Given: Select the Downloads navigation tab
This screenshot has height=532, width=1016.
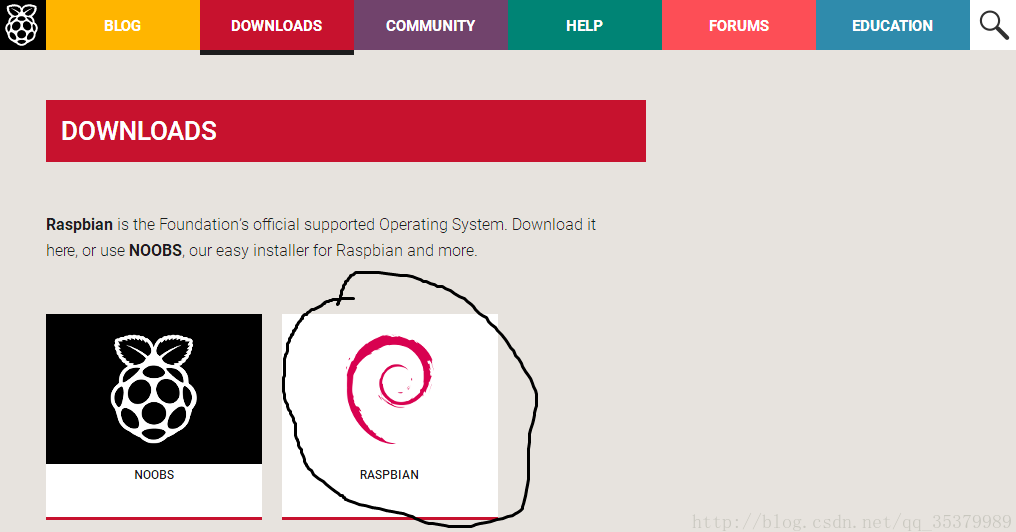Looking at the screenshot, I should [x=277, y=25].
